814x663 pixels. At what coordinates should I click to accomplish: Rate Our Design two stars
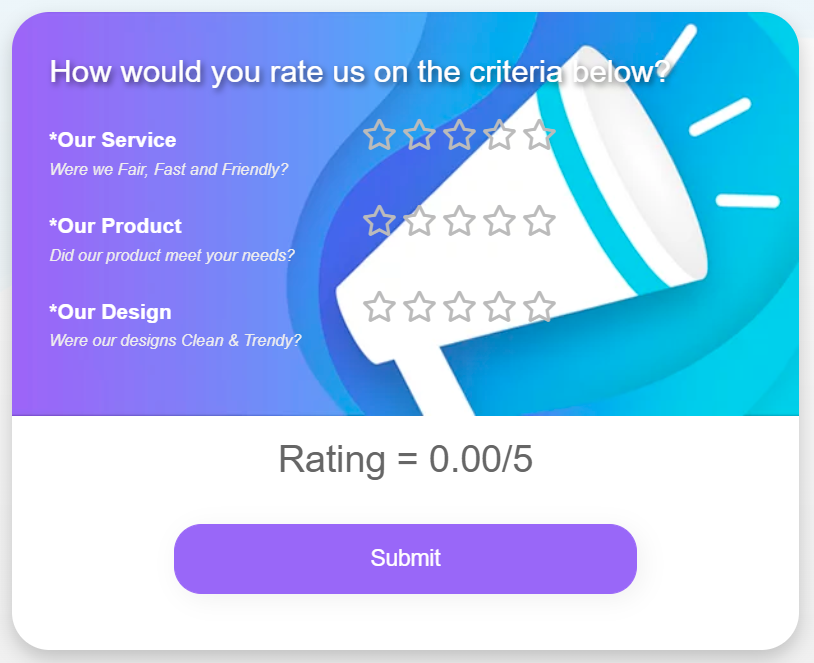pos(419,307)
